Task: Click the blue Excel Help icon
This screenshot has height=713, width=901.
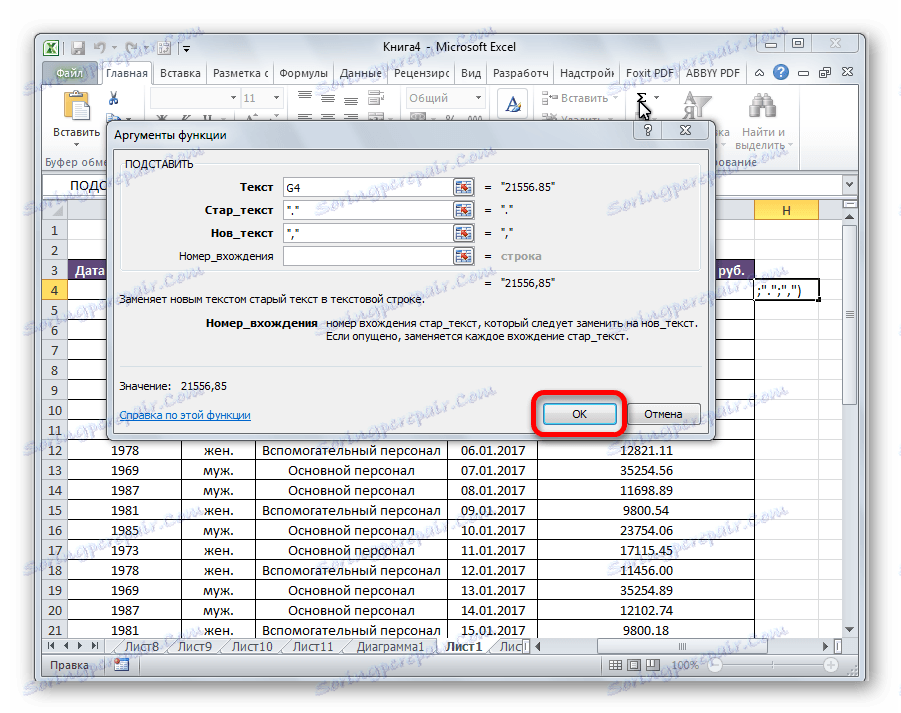Action: pos(781,72)
